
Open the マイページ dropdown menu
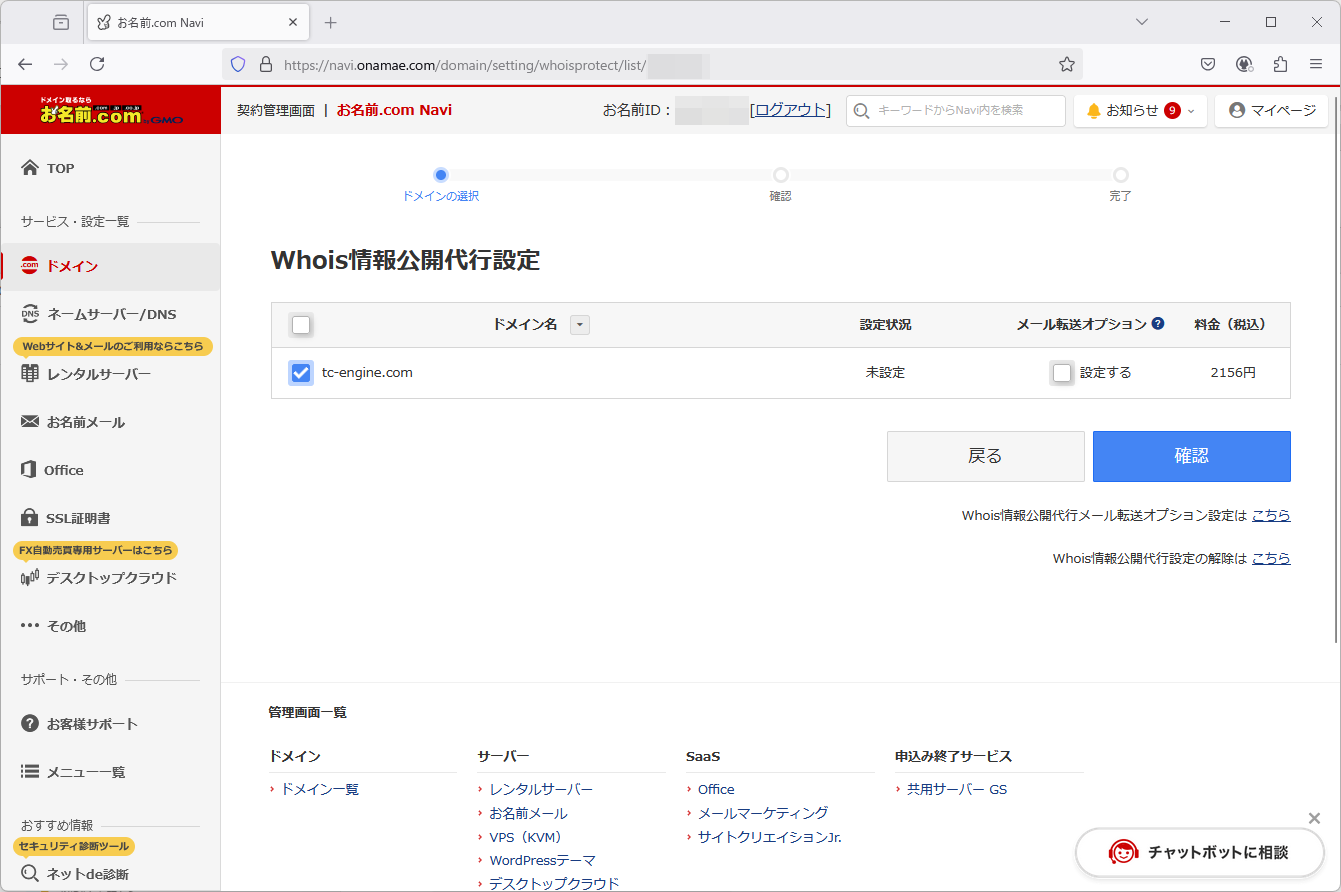coord(1272,111)
